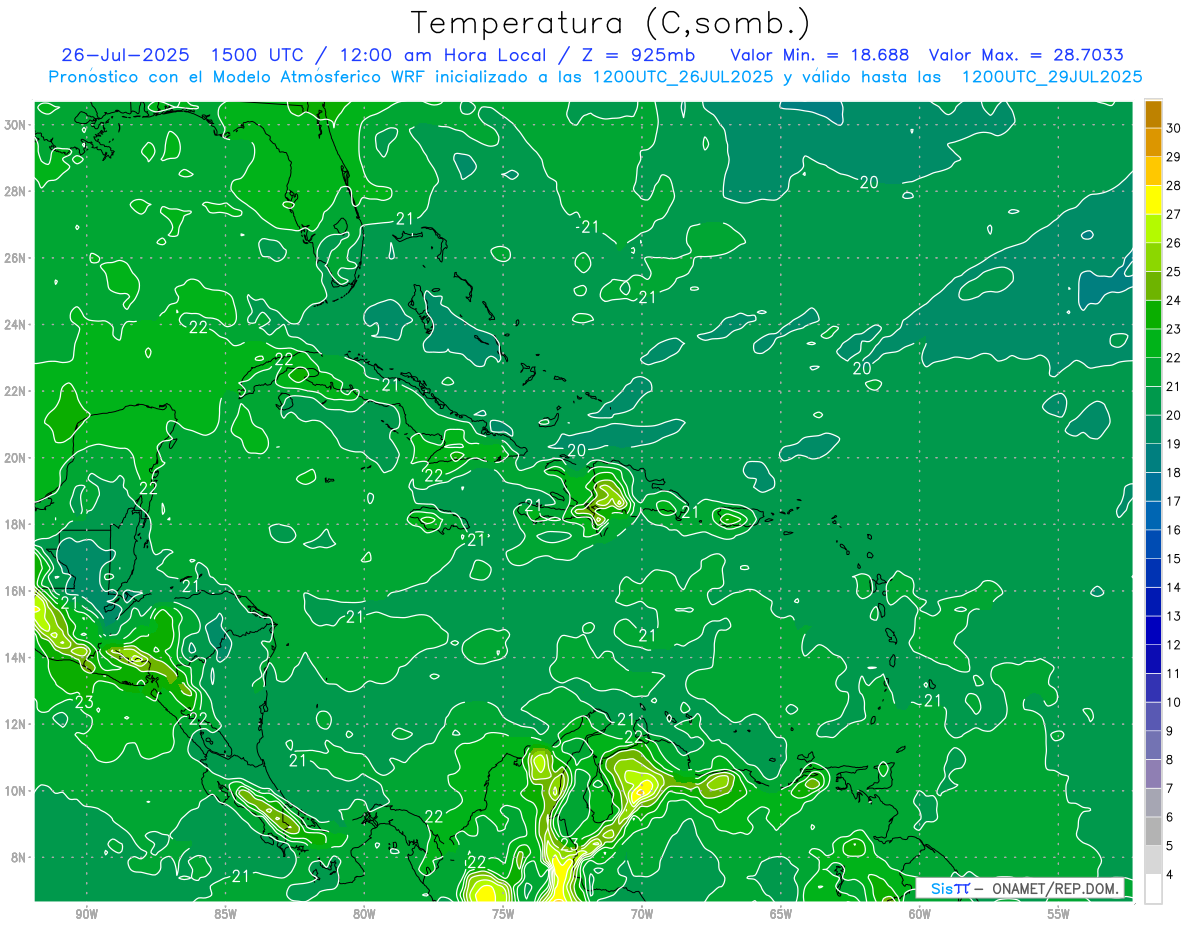Screen dimensions: 1200x927
Task: Click the '6' value on the color scale
Action: (1171, 818)
